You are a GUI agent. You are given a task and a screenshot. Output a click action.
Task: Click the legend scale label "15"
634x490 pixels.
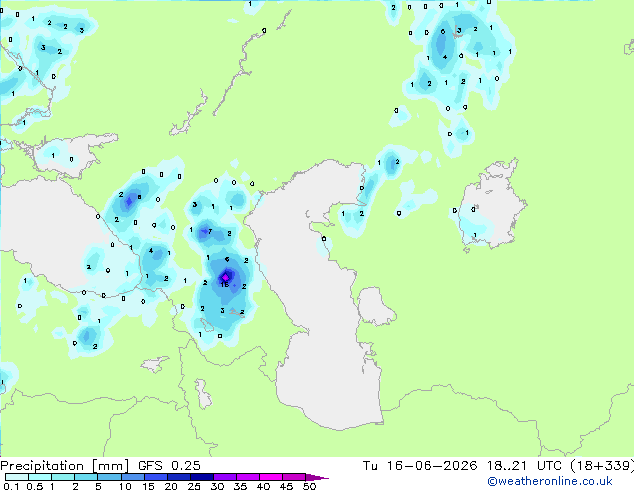(x=148, y=486)
